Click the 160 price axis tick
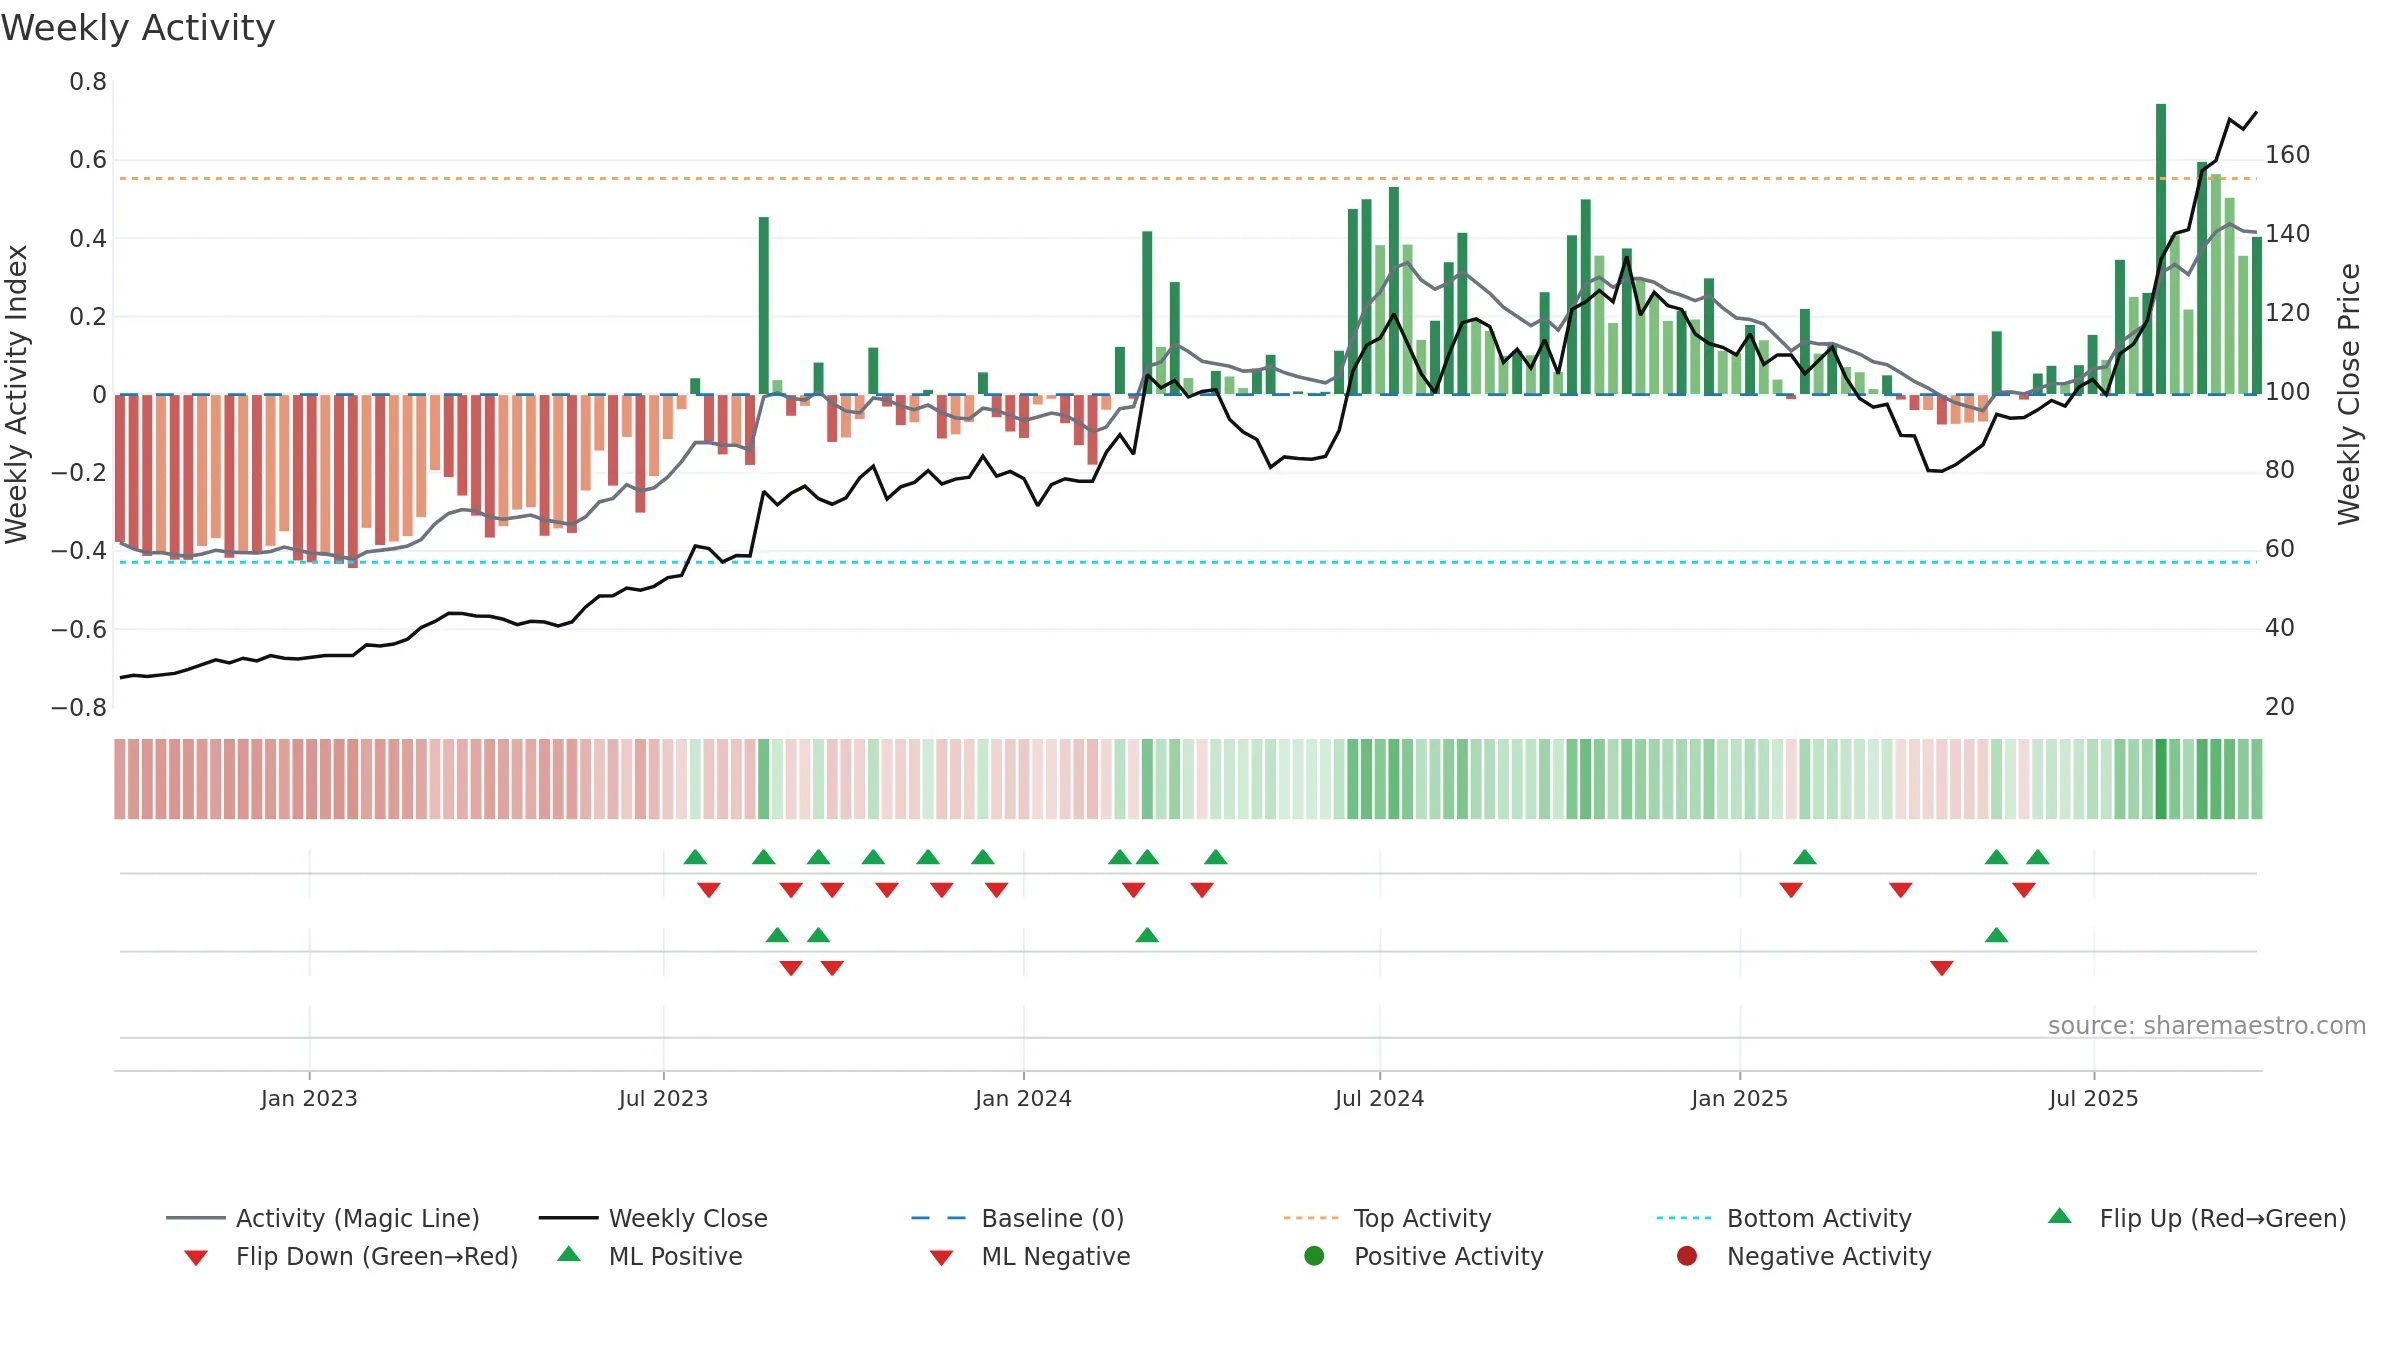Viewport: 2400px width, 1350px height. (2287, 155)
